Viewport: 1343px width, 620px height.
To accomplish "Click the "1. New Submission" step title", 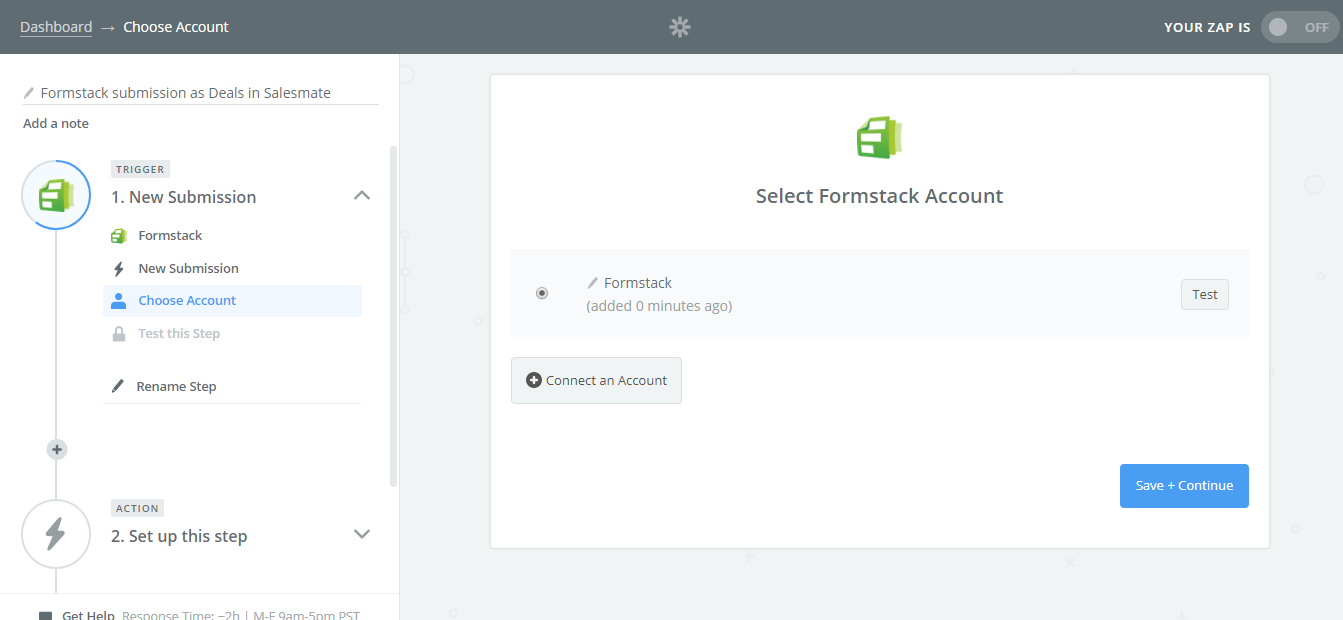I will click(184, 197).
